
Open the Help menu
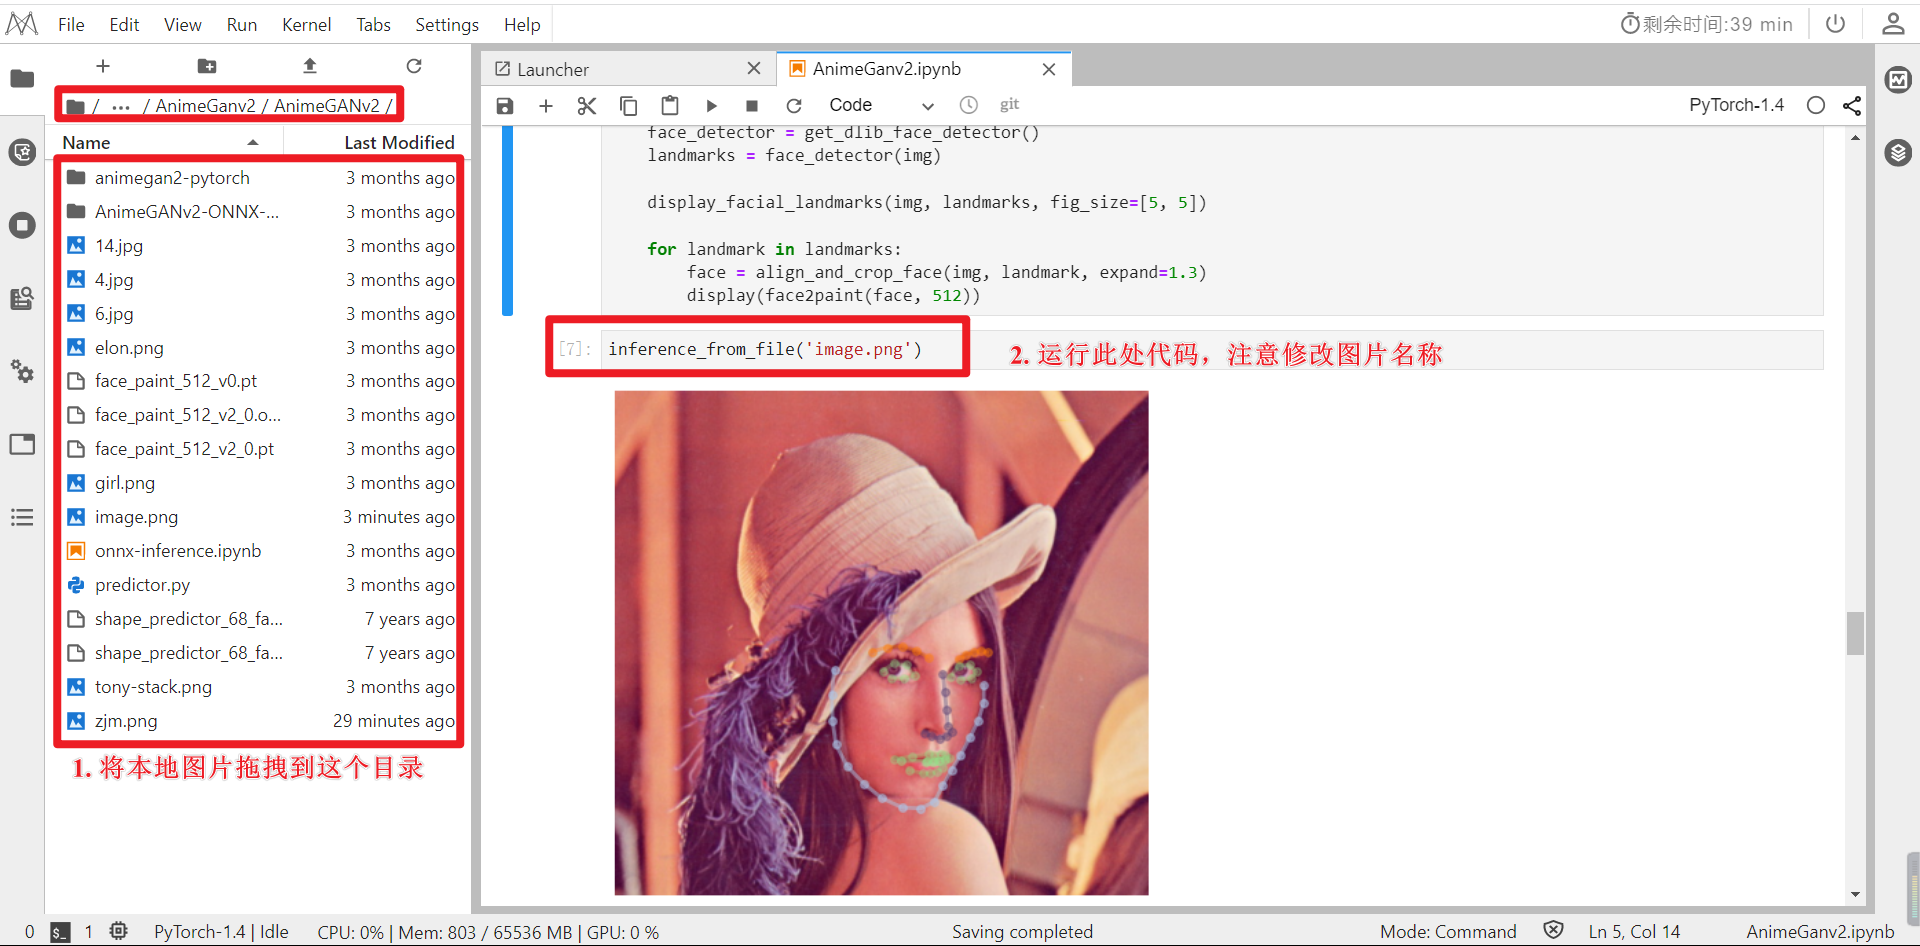(x=522, y=24)
